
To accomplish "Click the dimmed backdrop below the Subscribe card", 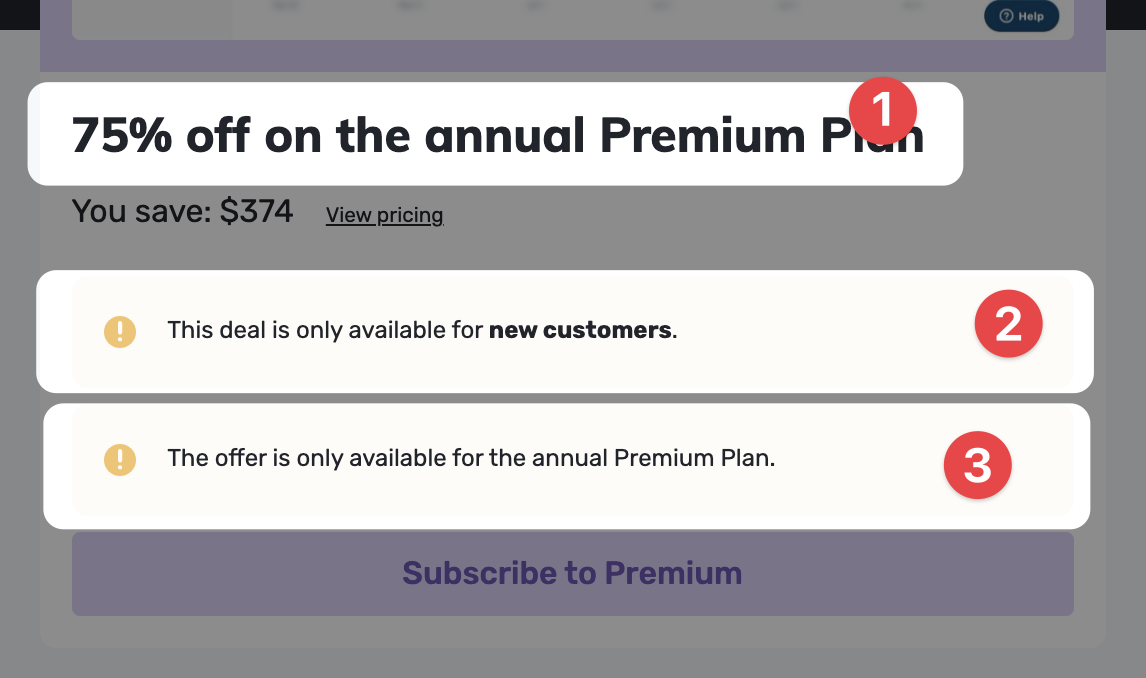I will pos(572,662).
